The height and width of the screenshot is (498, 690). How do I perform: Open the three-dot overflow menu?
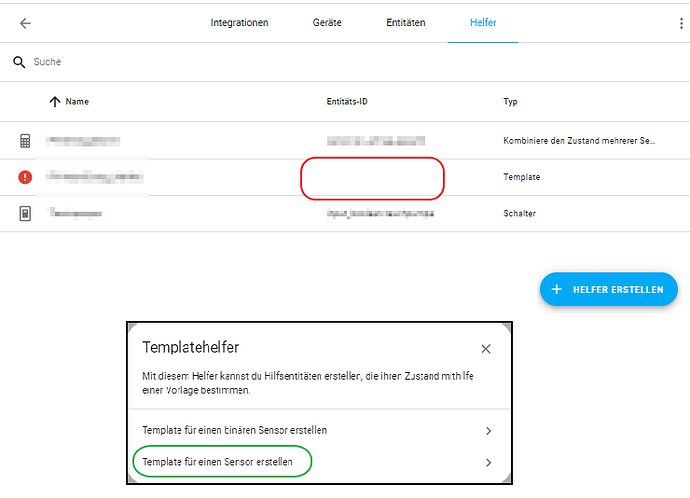[x=681, y=23]
